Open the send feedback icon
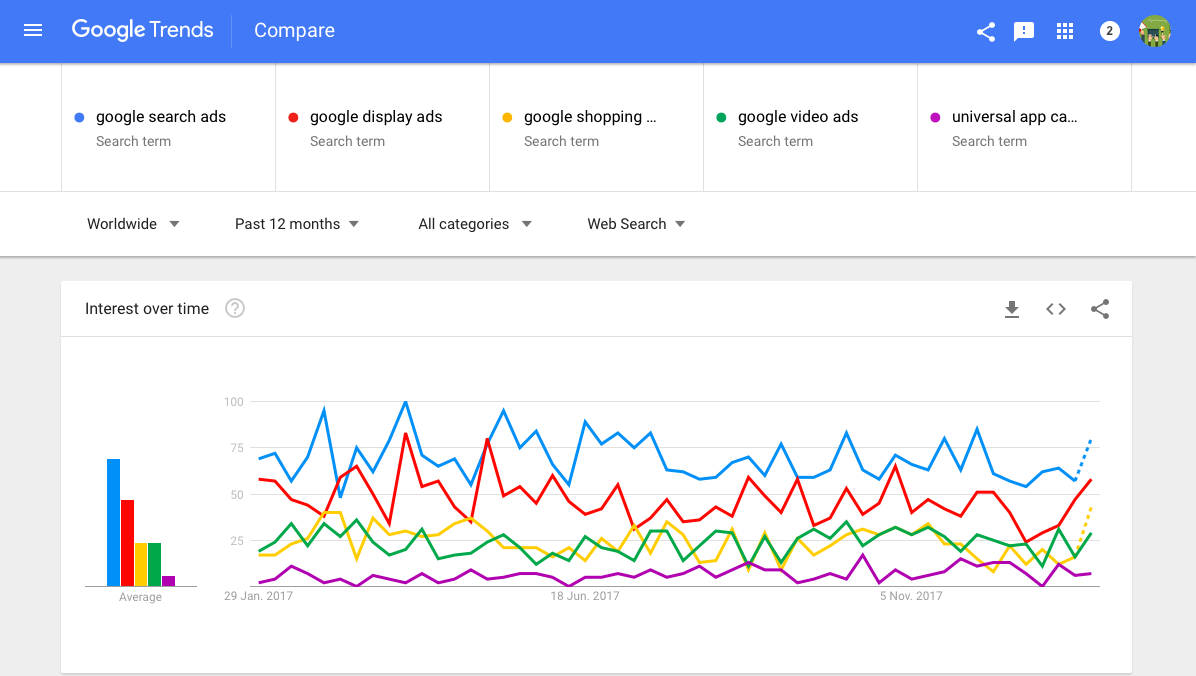 click(x=1024, y=31)
